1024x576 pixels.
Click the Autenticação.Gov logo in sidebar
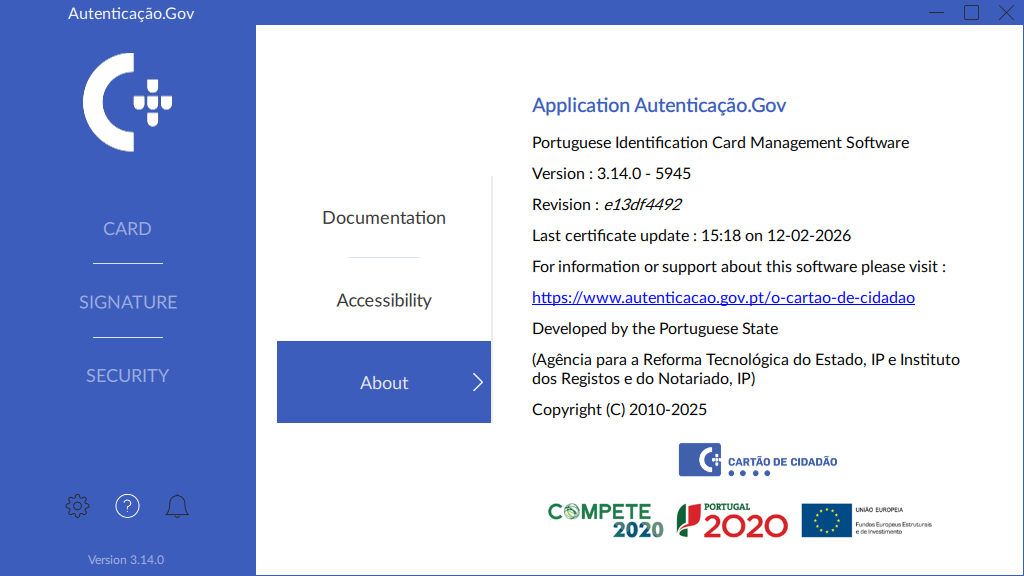click(127, 102)
